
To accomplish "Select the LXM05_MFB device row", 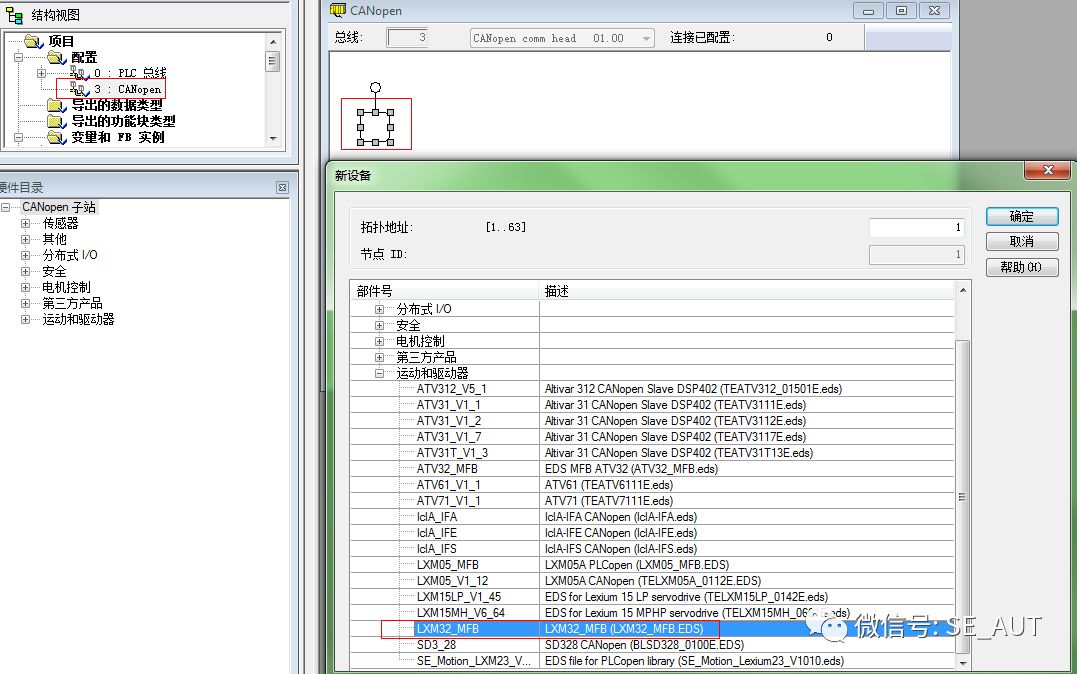I will pyautogui.click(x=652, y=565).
